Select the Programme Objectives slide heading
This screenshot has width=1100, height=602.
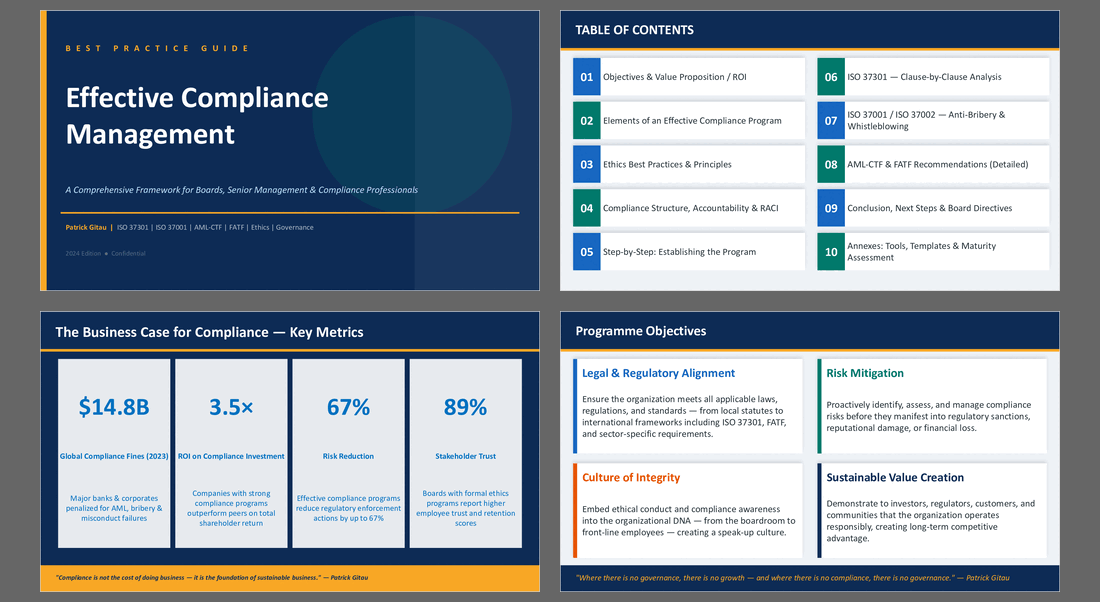click(x=640, y=331)
